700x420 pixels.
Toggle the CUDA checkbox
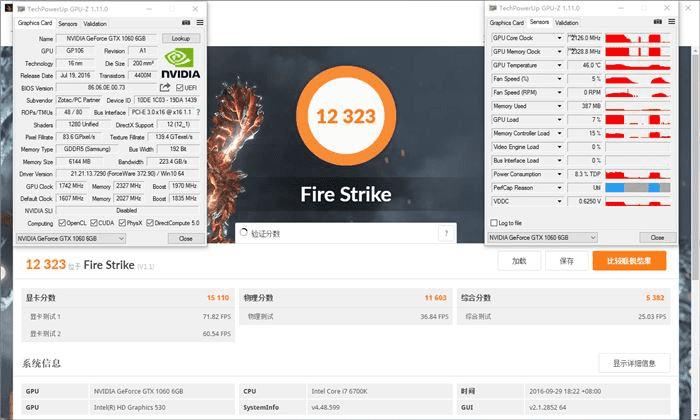94,223
